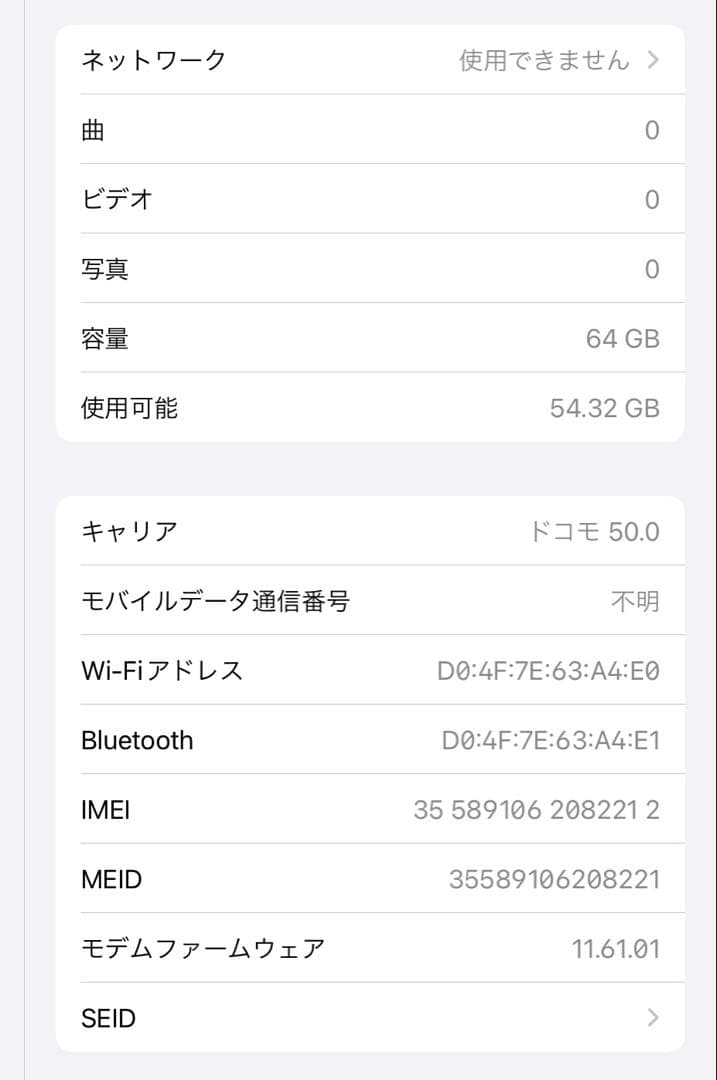Tap the 11.61.01 firmware version

click(617, 948)
